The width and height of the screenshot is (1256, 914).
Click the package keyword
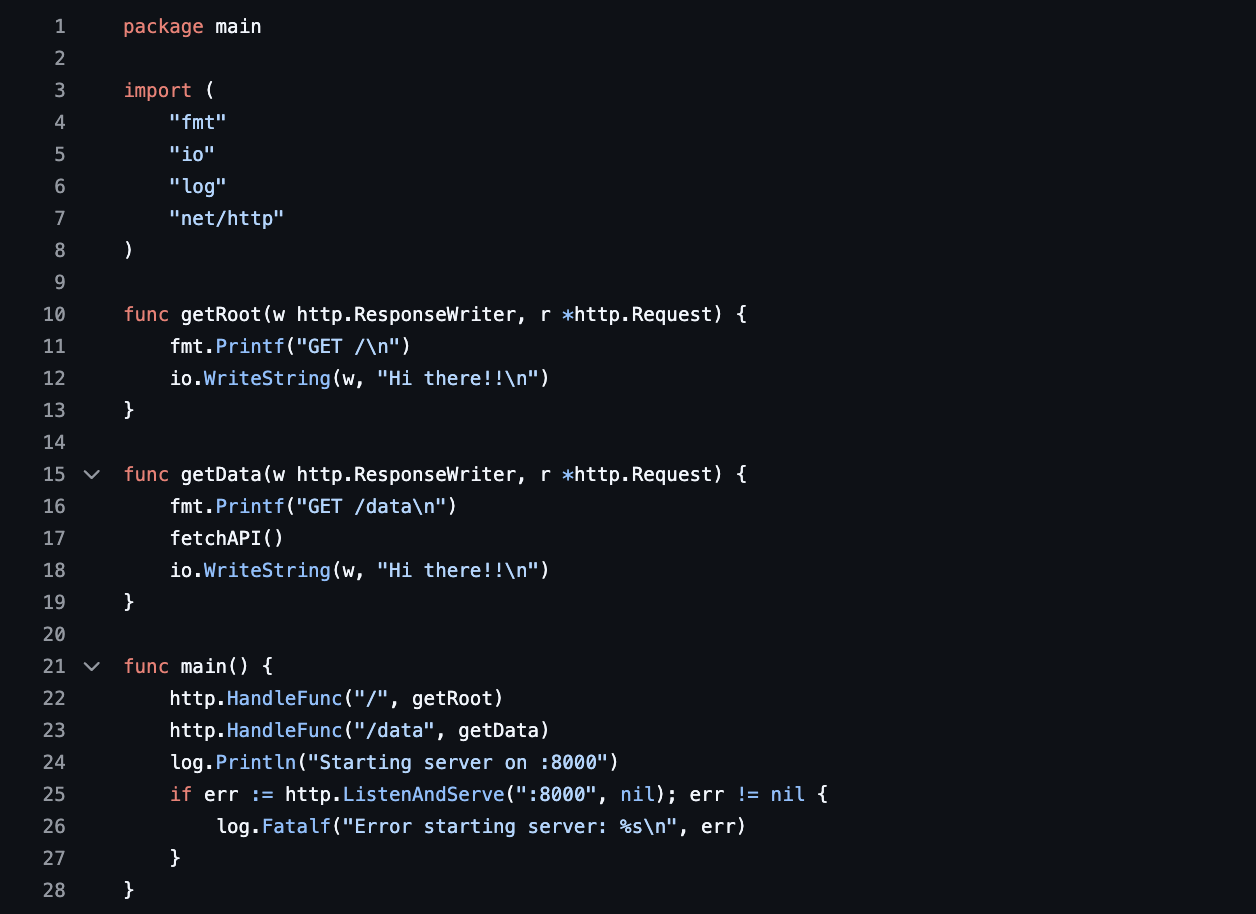click(x=163, y=26)
